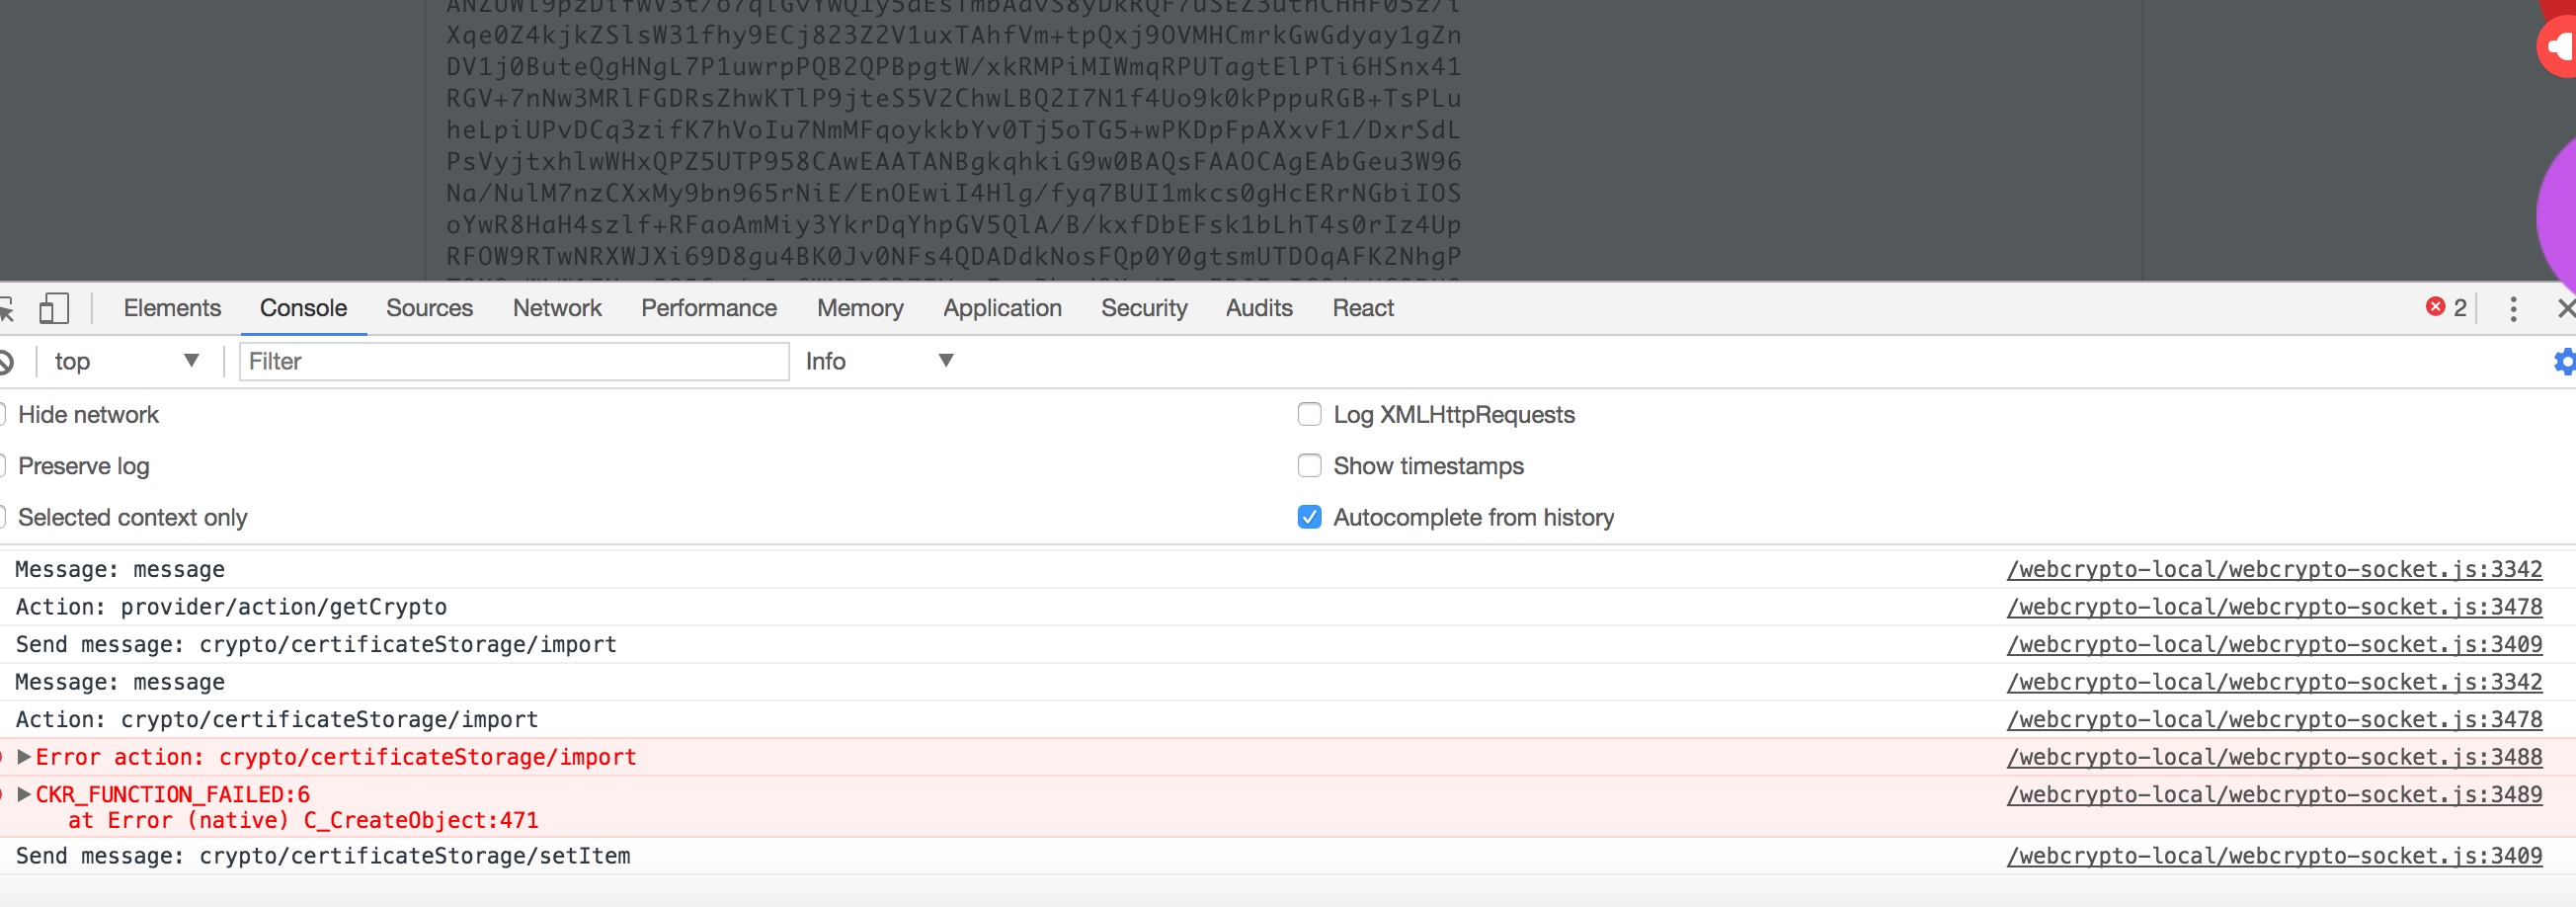2576x907 pixels.
Task: Expand the CKR_FUNCTION_FAILED:6 error
Action: 24,795
